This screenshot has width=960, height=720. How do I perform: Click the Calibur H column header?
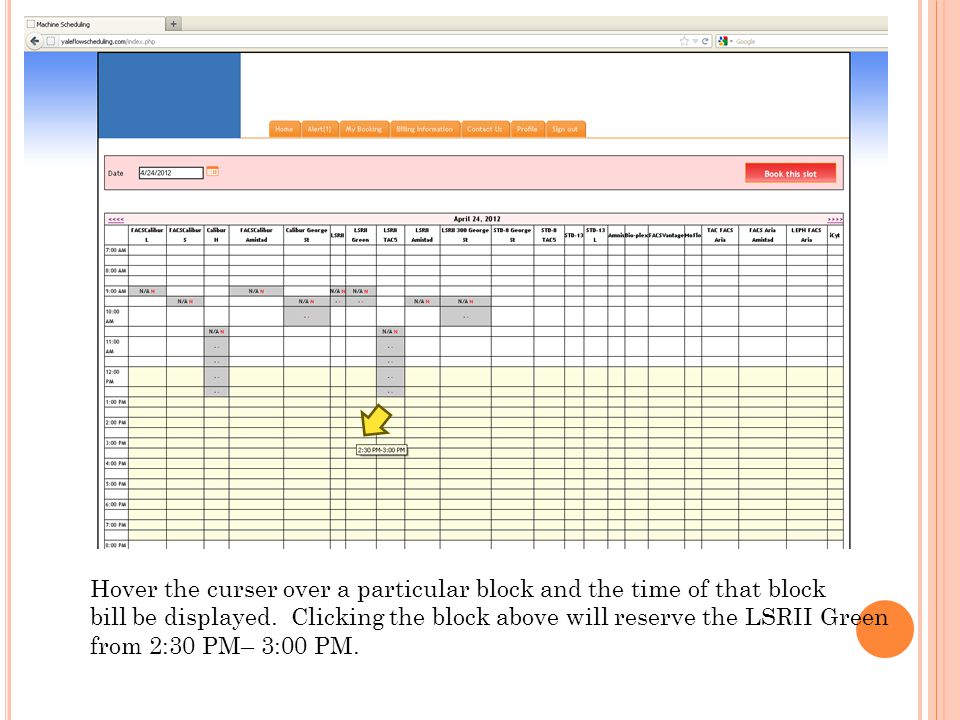216,235
